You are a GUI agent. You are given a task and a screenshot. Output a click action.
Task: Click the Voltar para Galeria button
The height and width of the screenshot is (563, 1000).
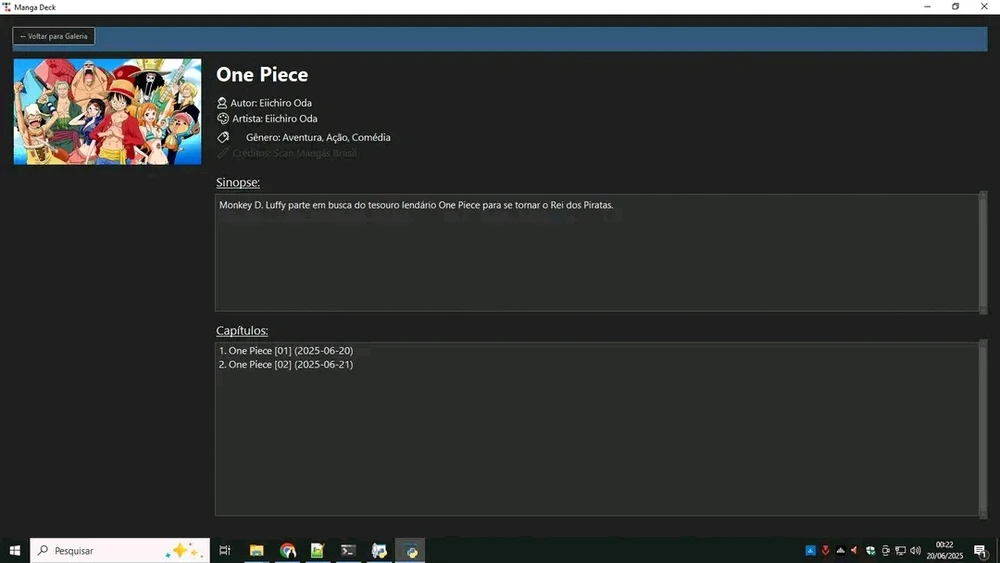tap(54, 36)
